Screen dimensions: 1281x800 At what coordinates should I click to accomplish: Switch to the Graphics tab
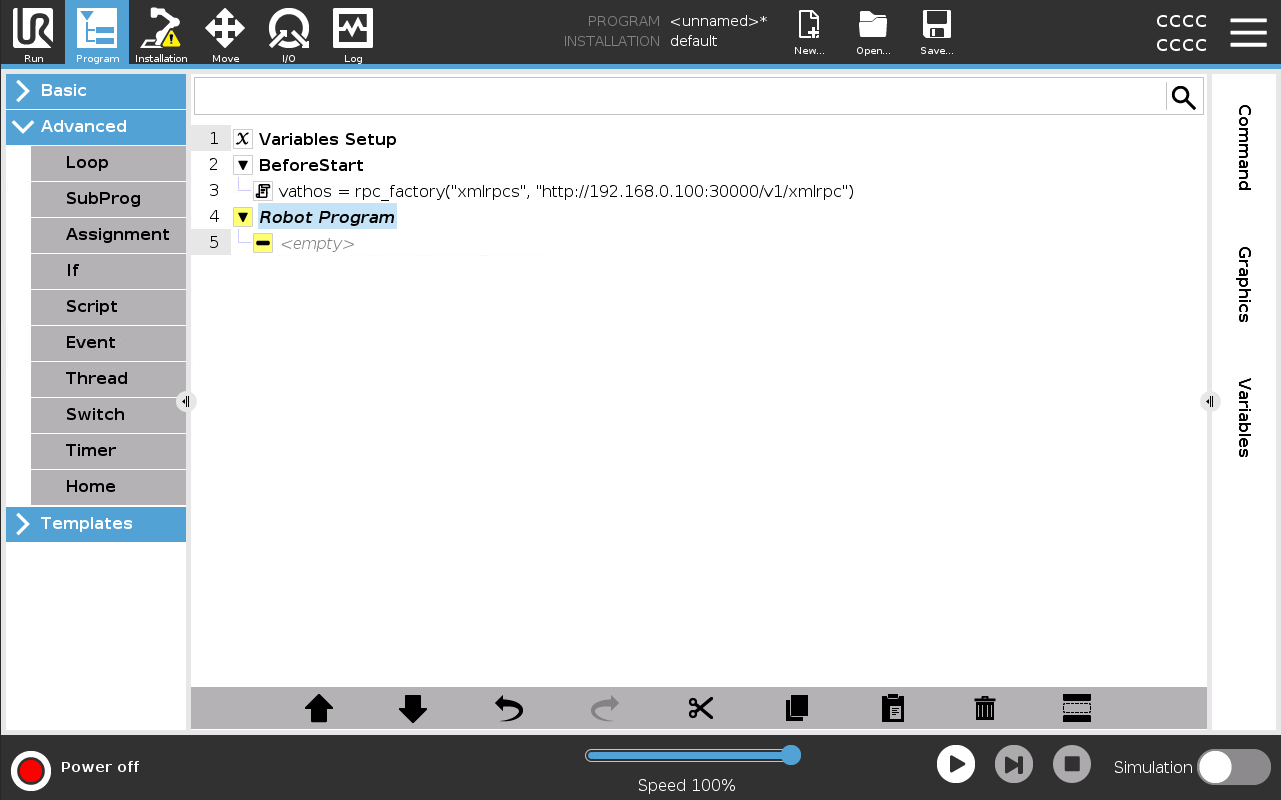[1243, 288]
